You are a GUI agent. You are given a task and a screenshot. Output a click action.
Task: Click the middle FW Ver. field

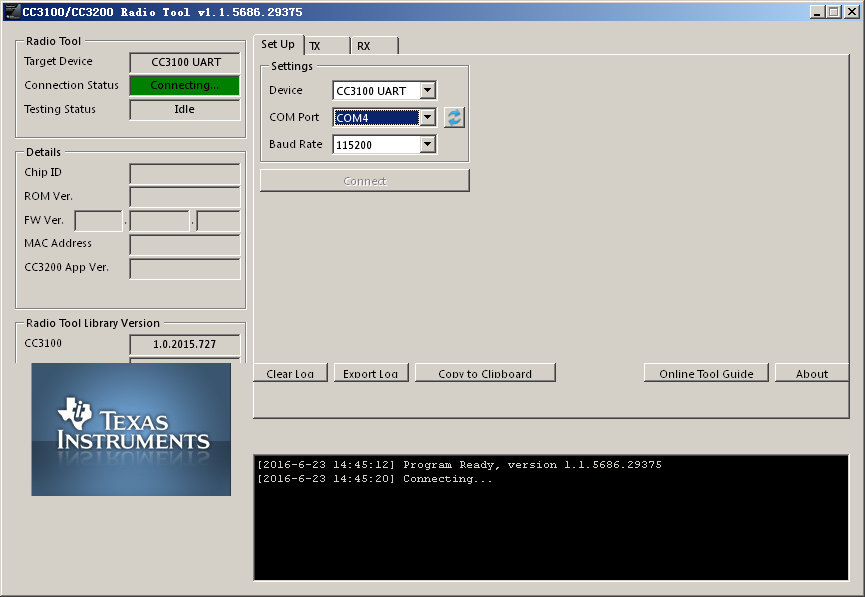[x=160, y=221]
